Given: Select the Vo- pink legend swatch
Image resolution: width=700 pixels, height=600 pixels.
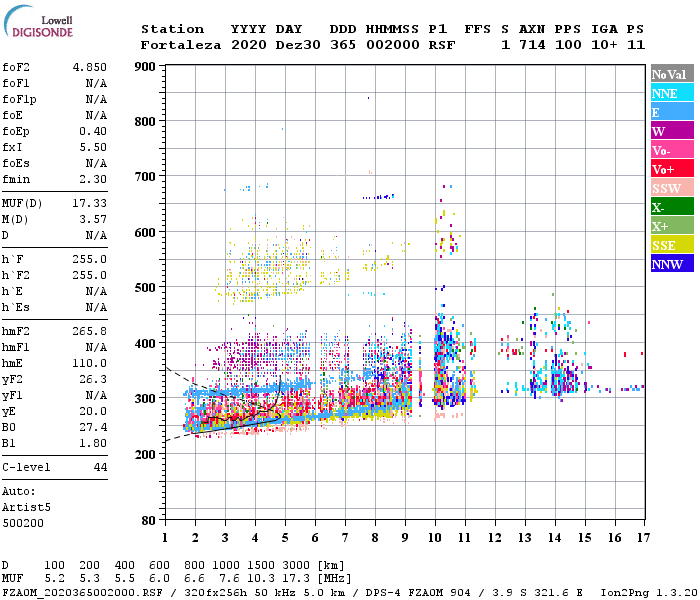Looking at the screenshot, I should (x=672, y=150).
